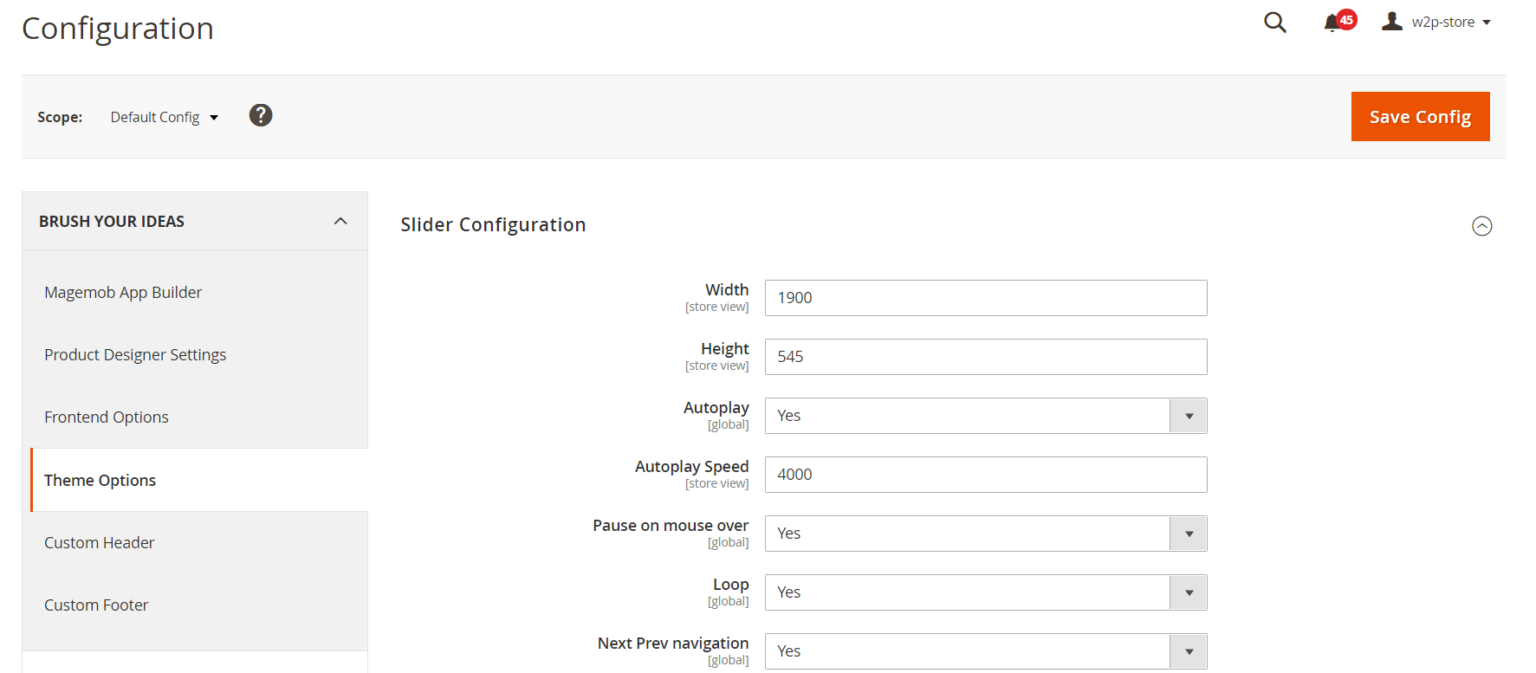Open the w2p-store account menu
This screenshot has width=1536, height=673.
pyautogui.click(x=1443, y=21)
